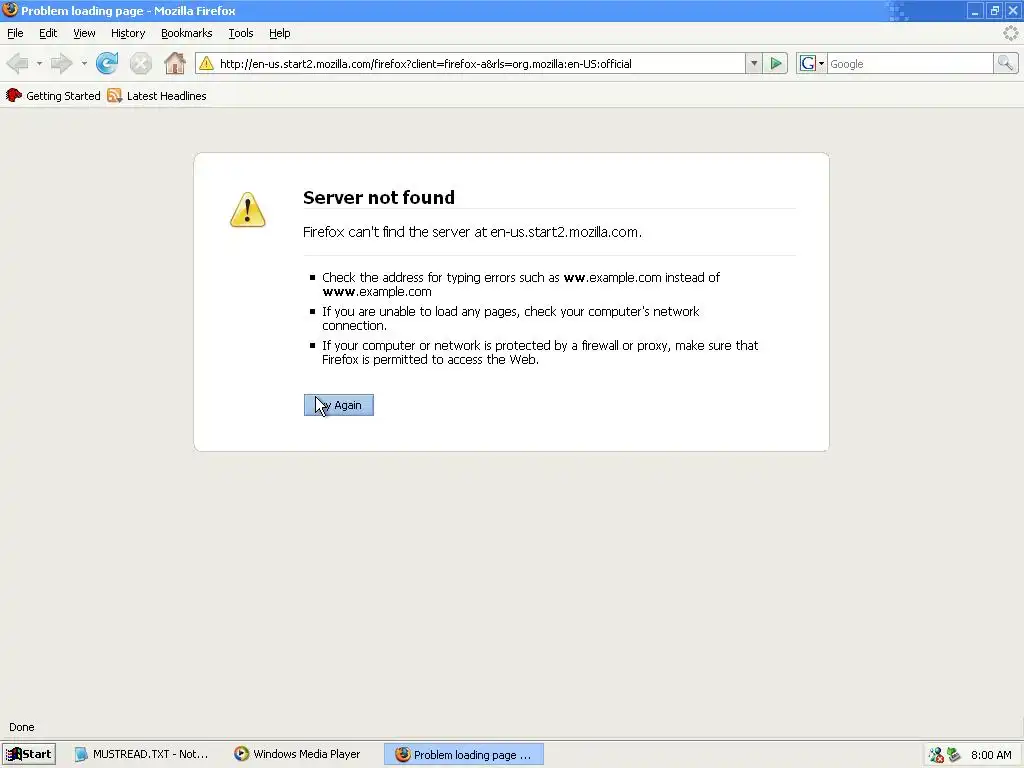
Task: Click the Forward arrow button
Action: (61, 63)
